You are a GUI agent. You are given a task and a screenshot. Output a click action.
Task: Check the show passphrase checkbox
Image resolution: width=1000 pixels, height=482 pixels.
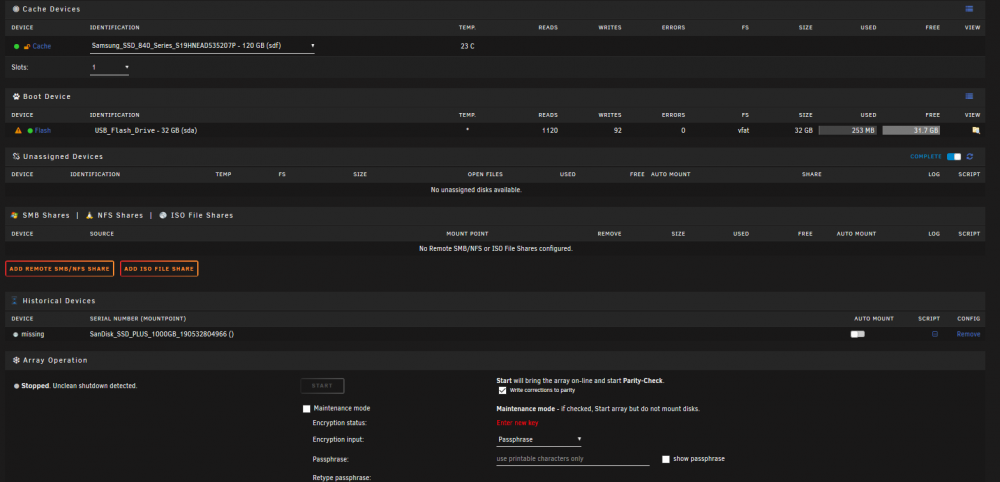coord(666,459)
